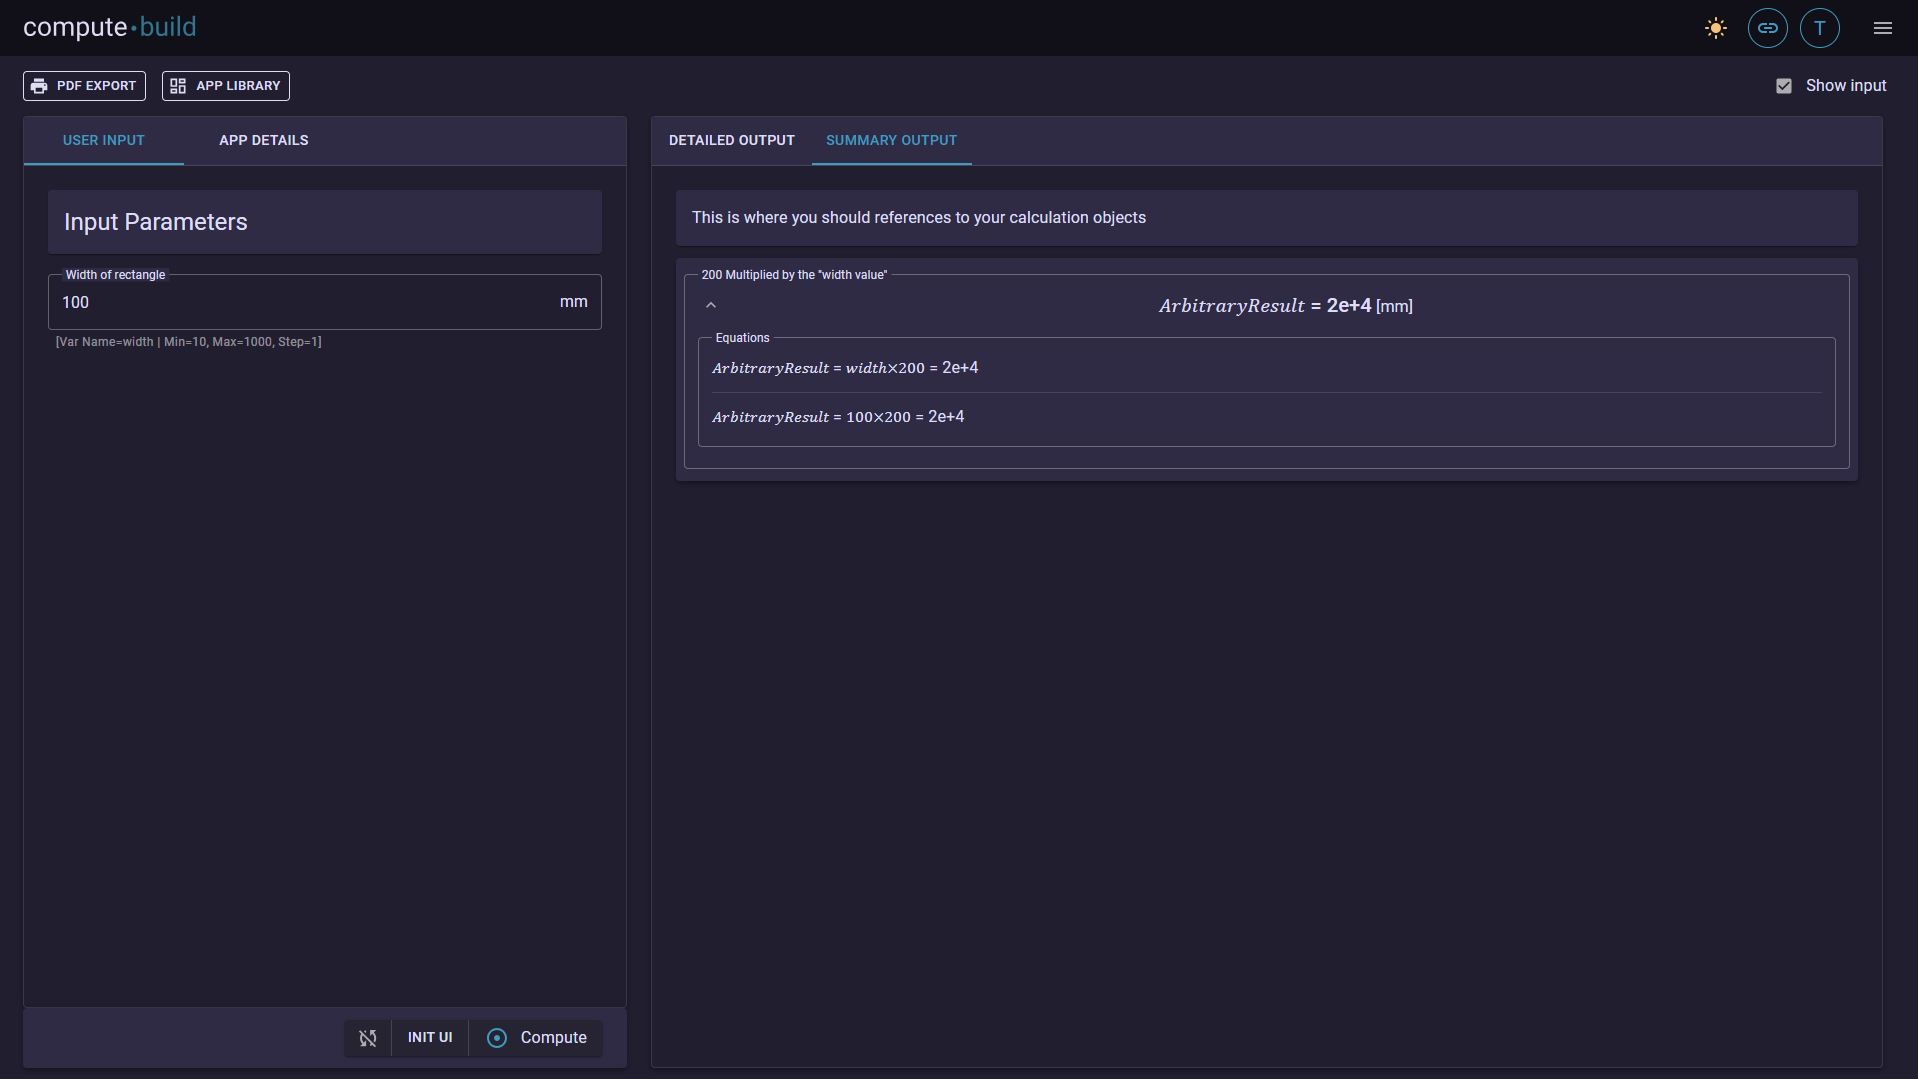Image resolution: width=1918 pixels, height=1079 pixels.
Task: Click the Width of rectangle input field
Action: 300,302
